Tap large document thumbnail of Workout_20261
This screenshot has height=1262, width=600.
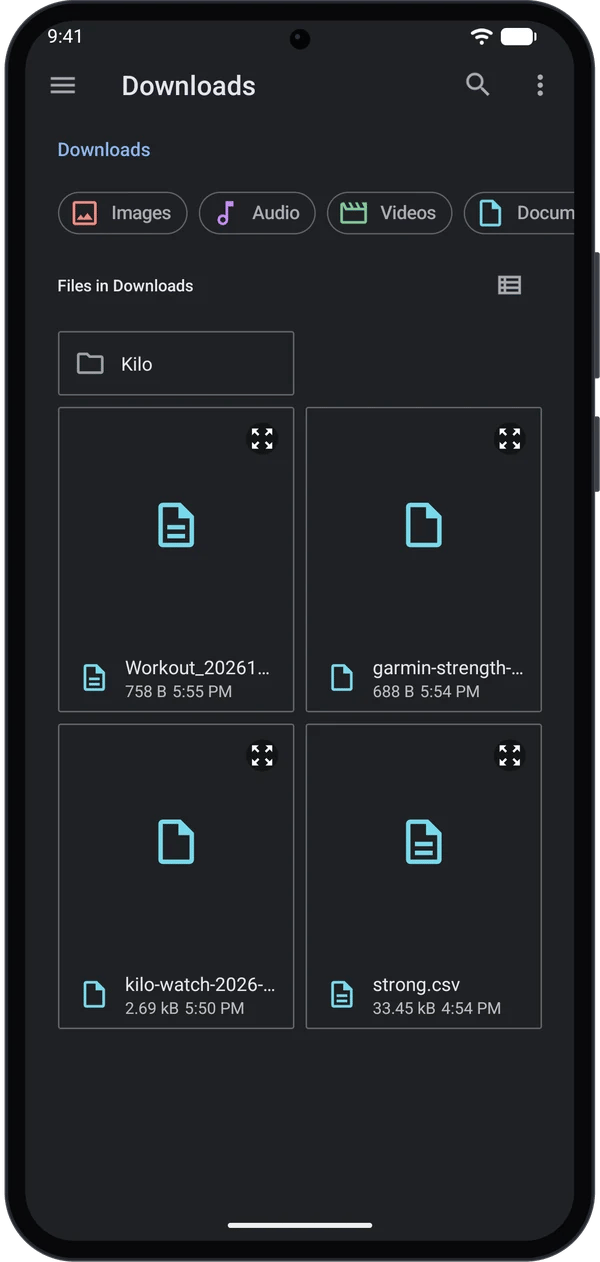(176, 525)
